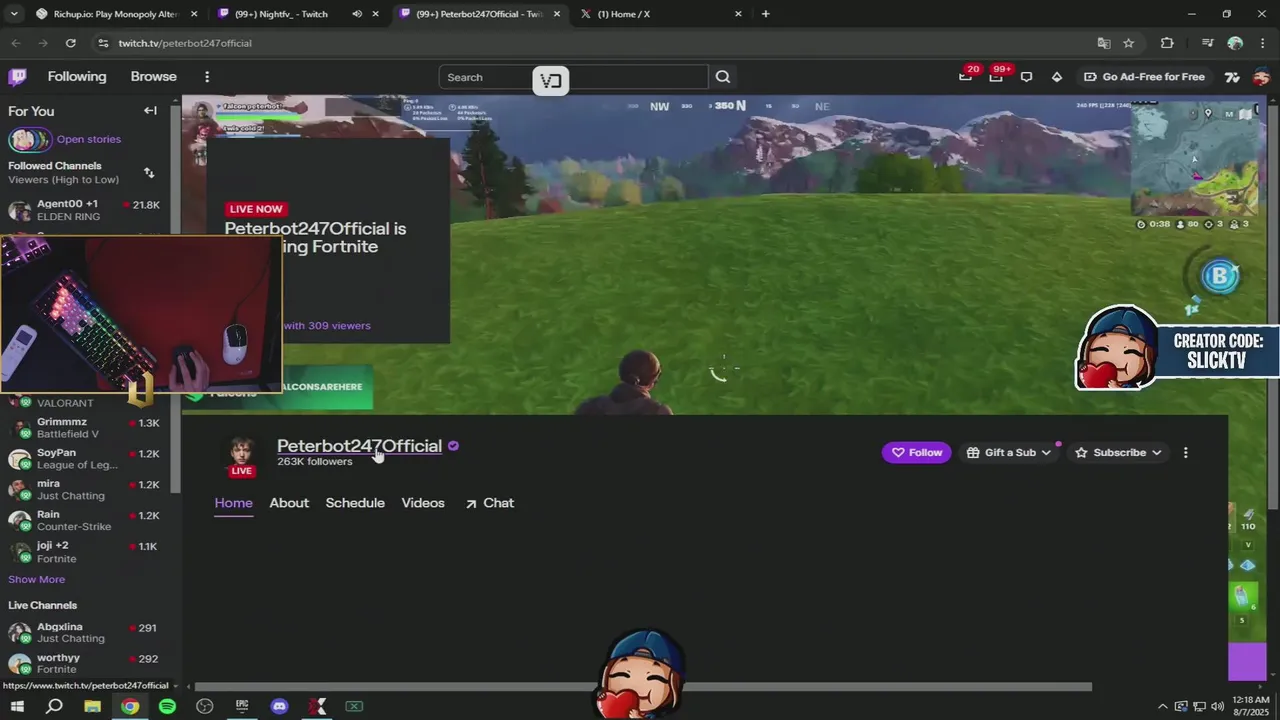Click the Peterbot247Official channel avatar

(x=241, y=453)
